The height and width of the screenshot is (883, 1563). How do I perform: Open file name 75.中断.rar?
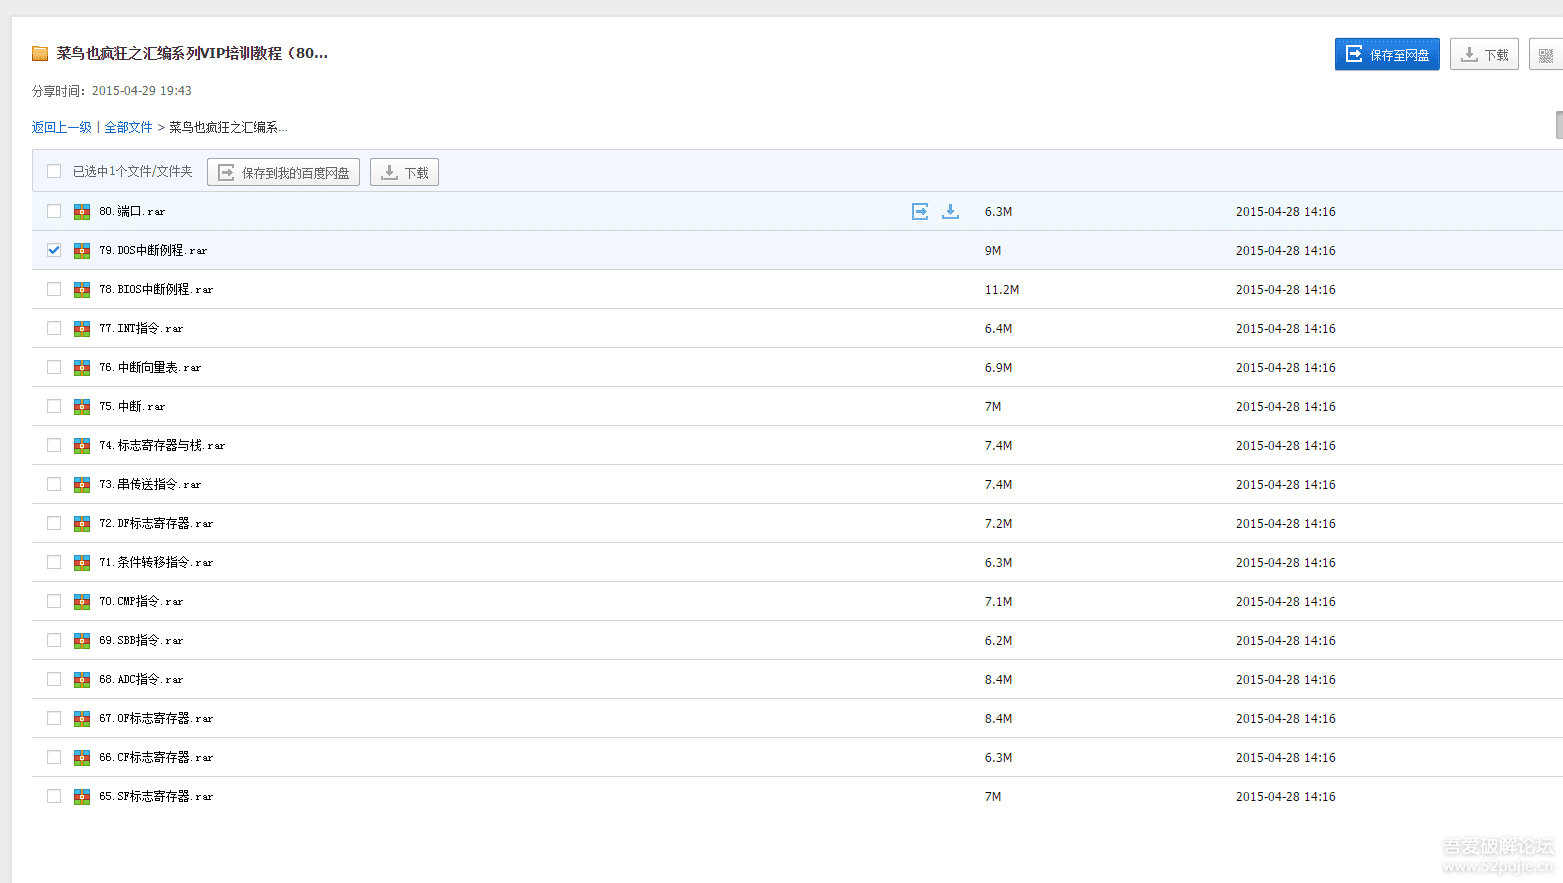pyautogui.click(x=132, y=406)
